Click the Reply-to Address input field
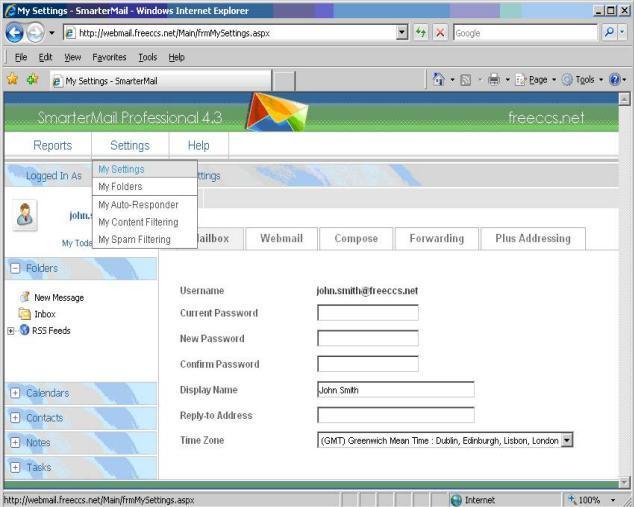The width and height of the screenshot is (634, 507). (395, 415)
